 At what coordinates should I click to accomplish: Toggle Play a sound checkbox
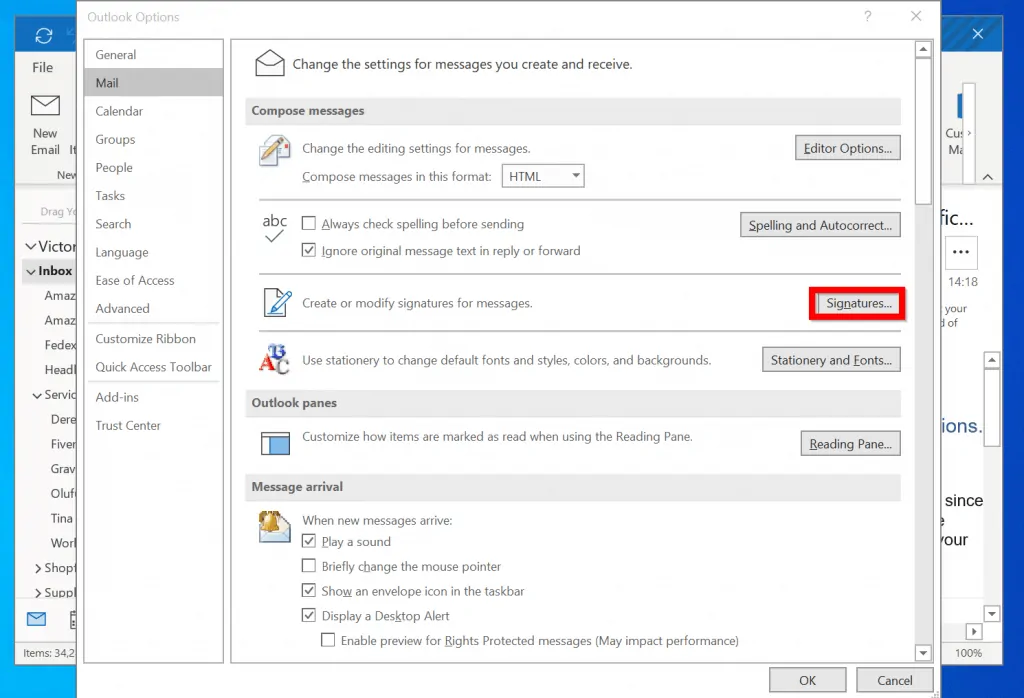pyautogui.click(x=309, y=541)
